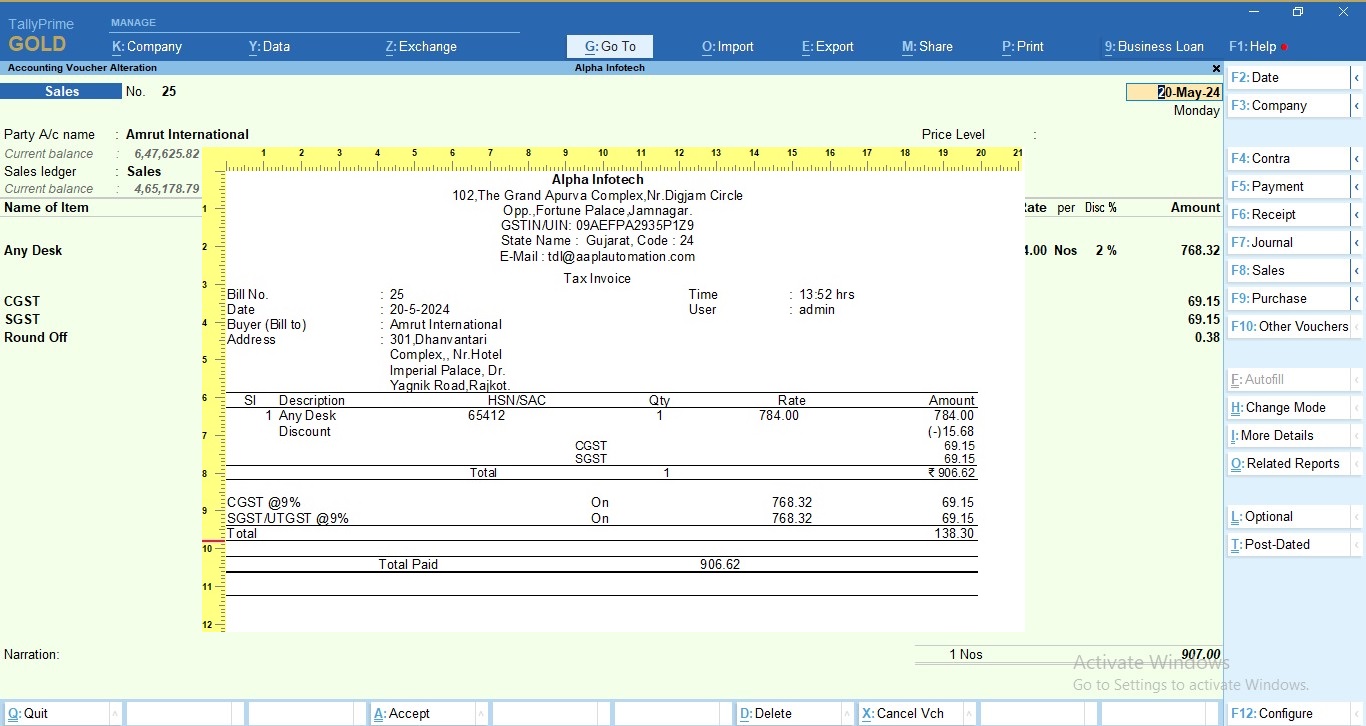
Task: Expand the chevron beside F2: Date
Action: pyautogui.click(x=1358, y=77)
